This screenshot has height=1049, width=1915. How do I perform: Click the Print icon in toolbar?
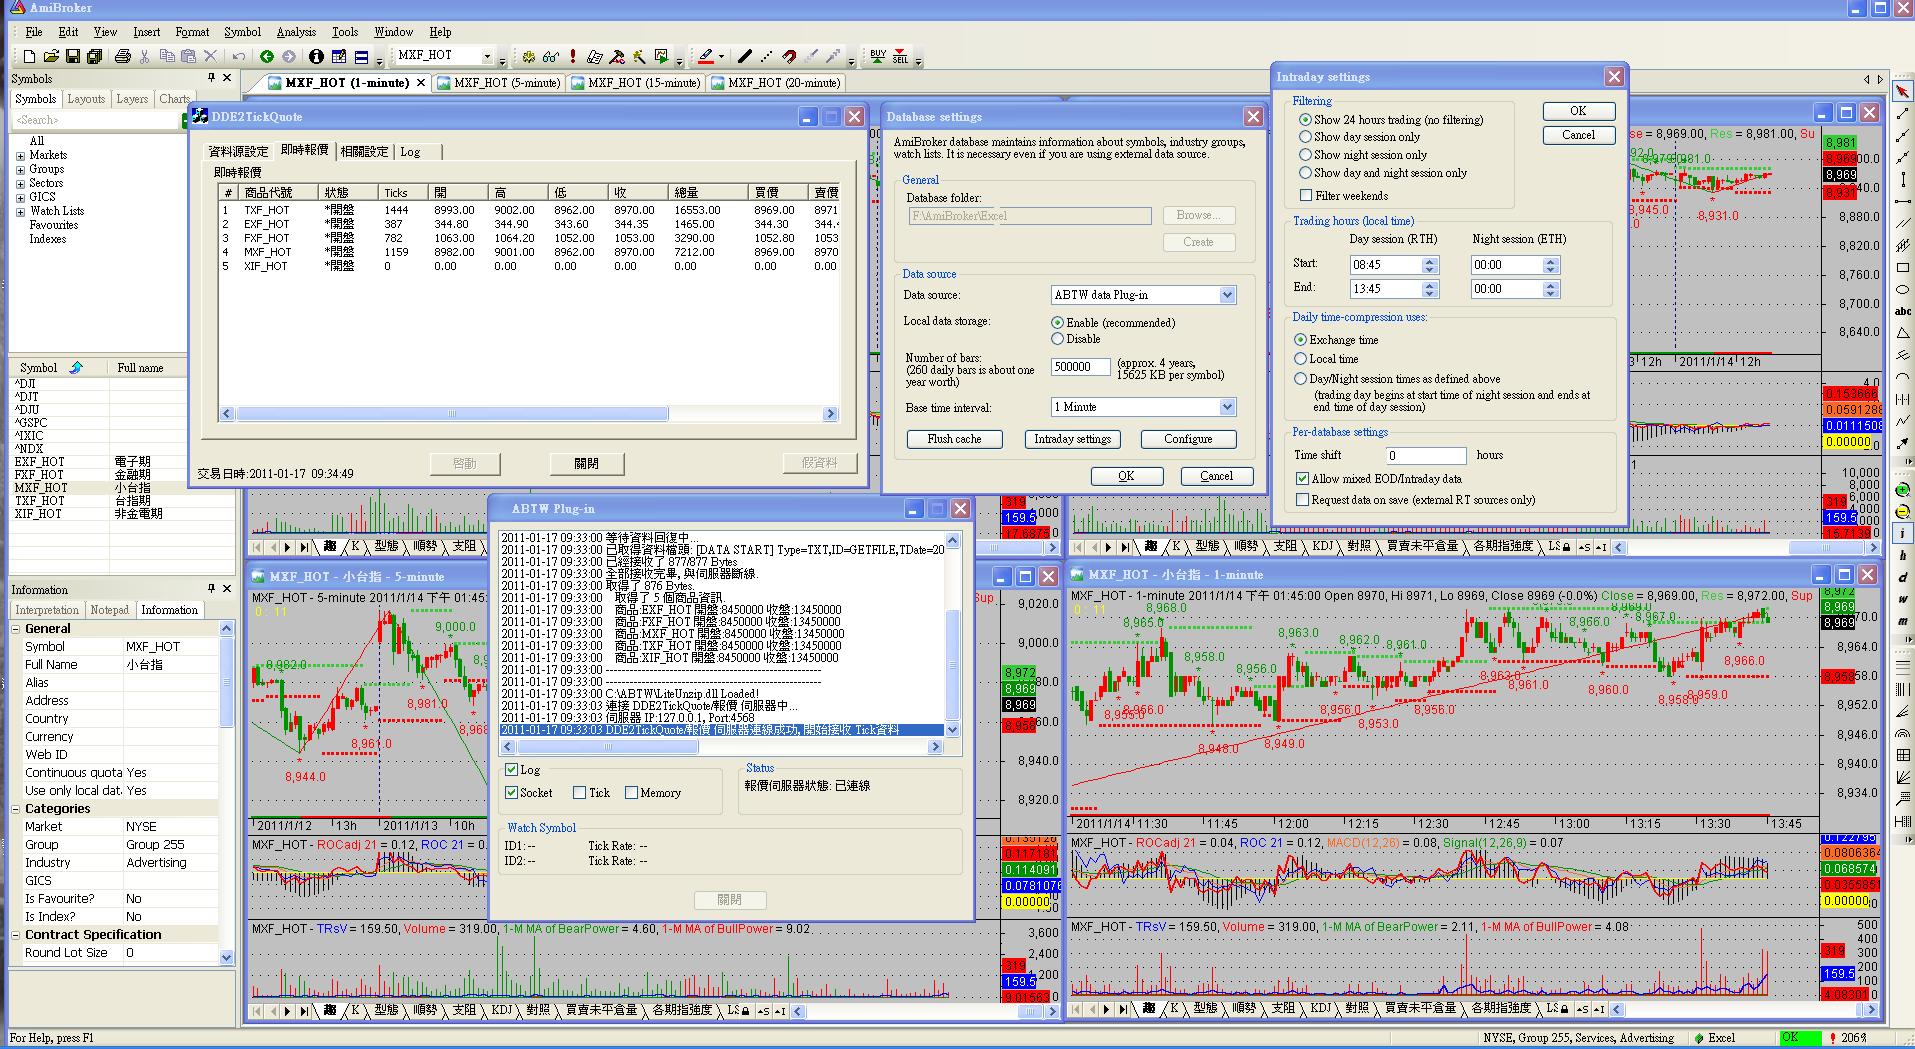[122, 56]
